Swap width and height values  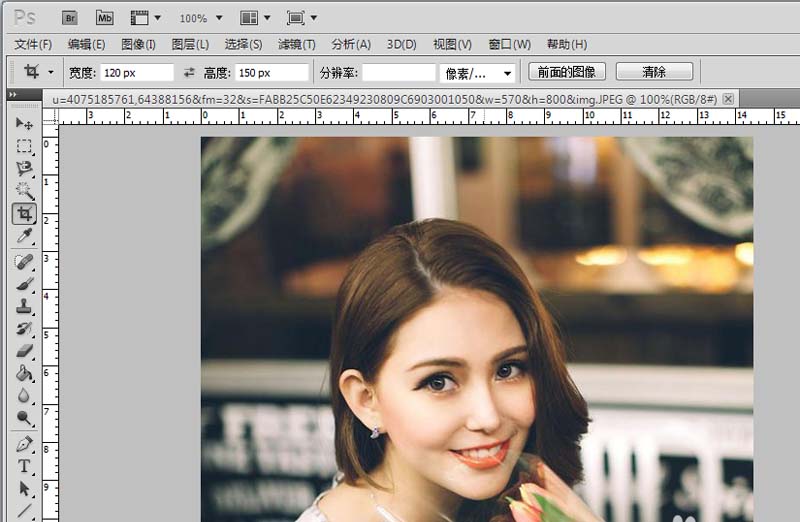click(x=189, y=73)
